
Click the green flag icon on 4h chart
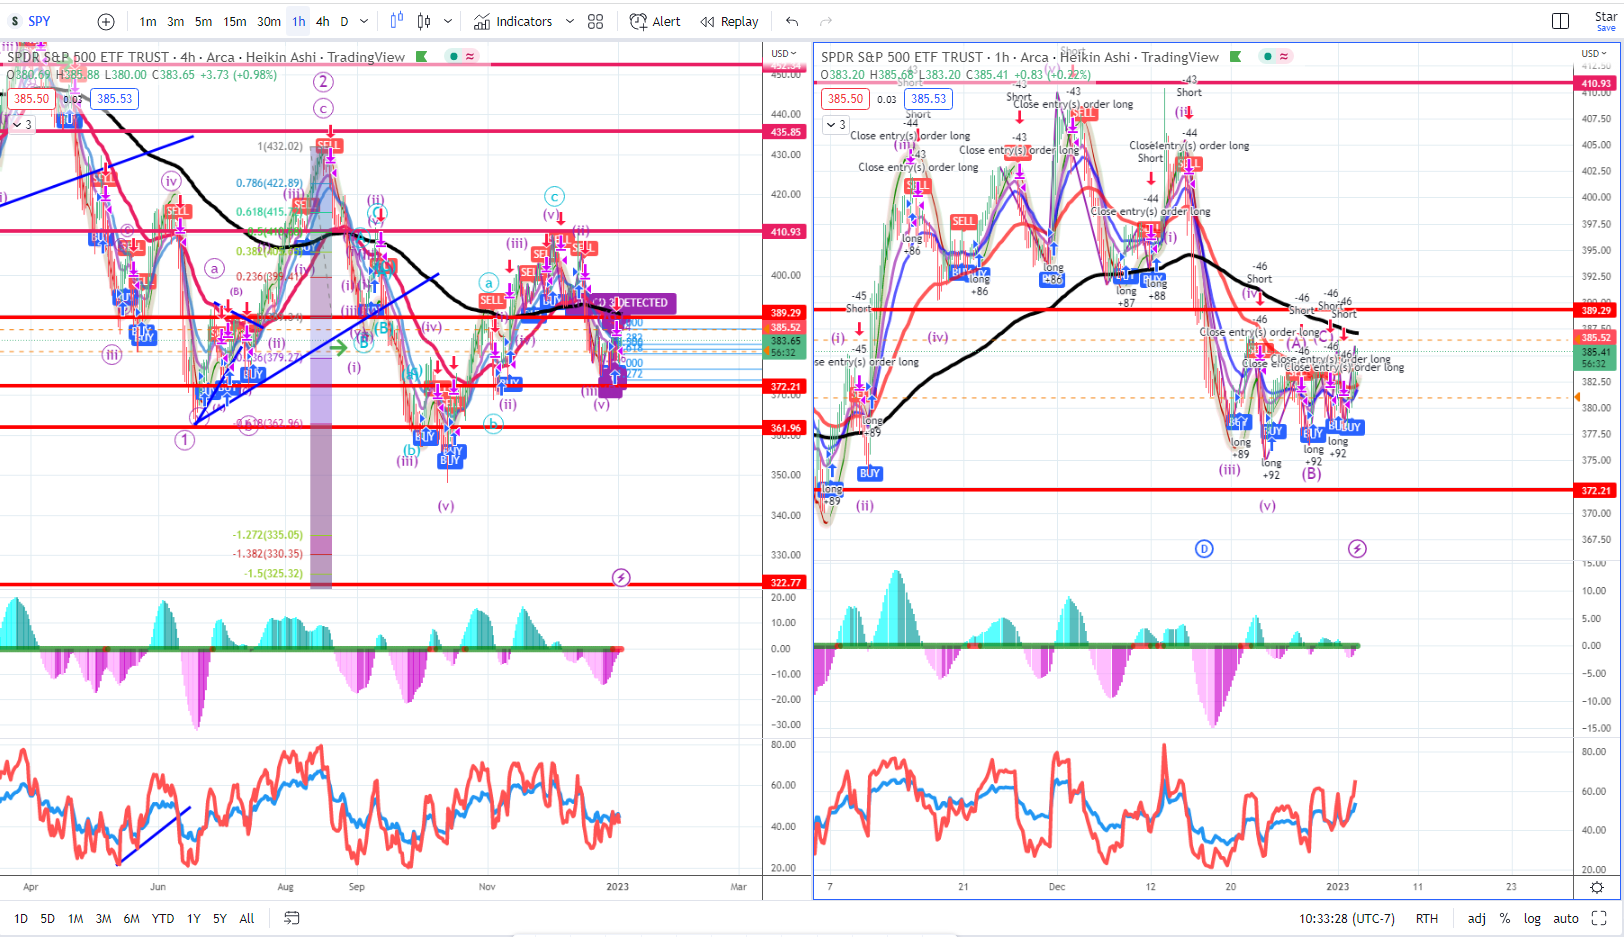click(422, 57)
